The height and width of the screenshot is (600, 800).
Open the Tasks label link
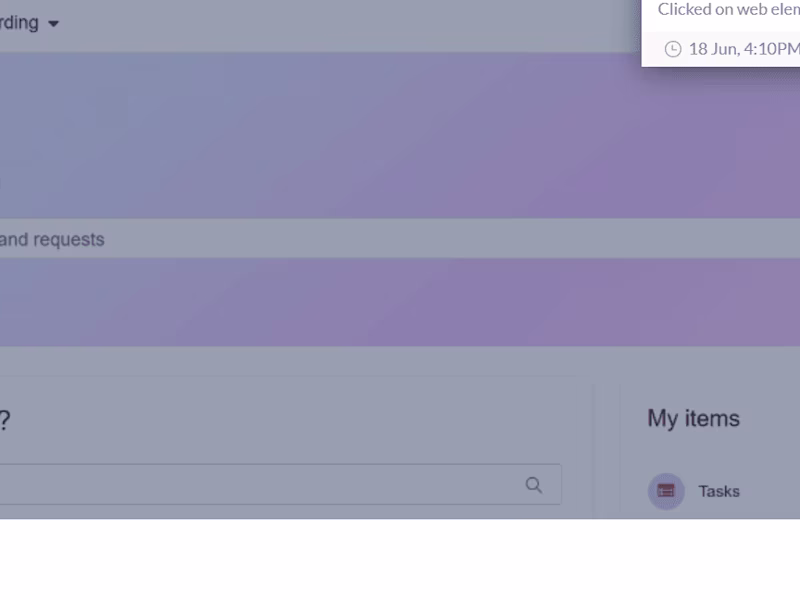click(719, 491)
